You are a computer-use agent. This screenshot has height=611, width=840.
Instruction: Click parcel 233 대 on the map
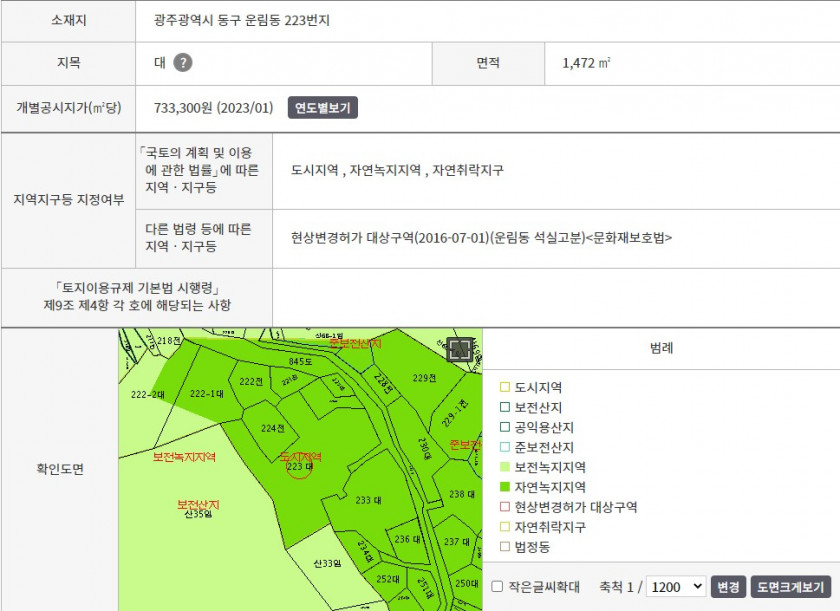pyautogui.click(x=367, y=500)
